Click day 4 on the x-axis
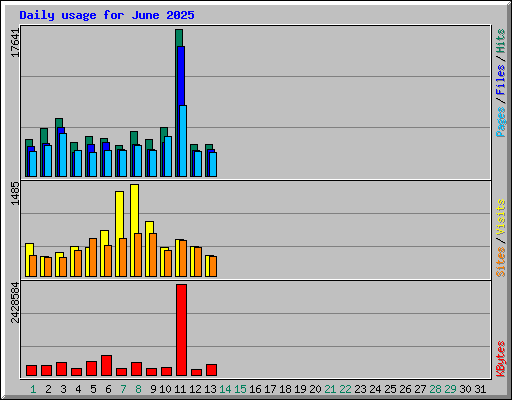This screenshot has width=512, height=400. coord(78,389)
